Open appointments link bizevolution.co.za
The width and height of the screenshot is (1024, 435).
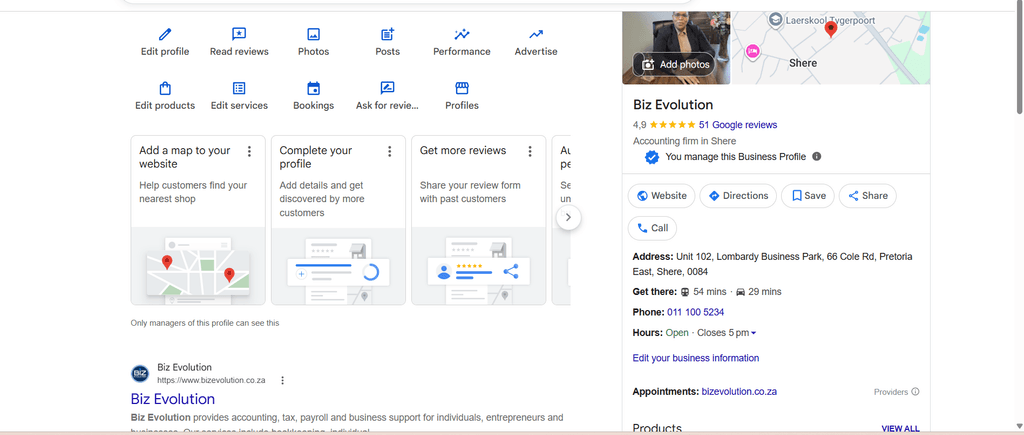coord(739,392)
